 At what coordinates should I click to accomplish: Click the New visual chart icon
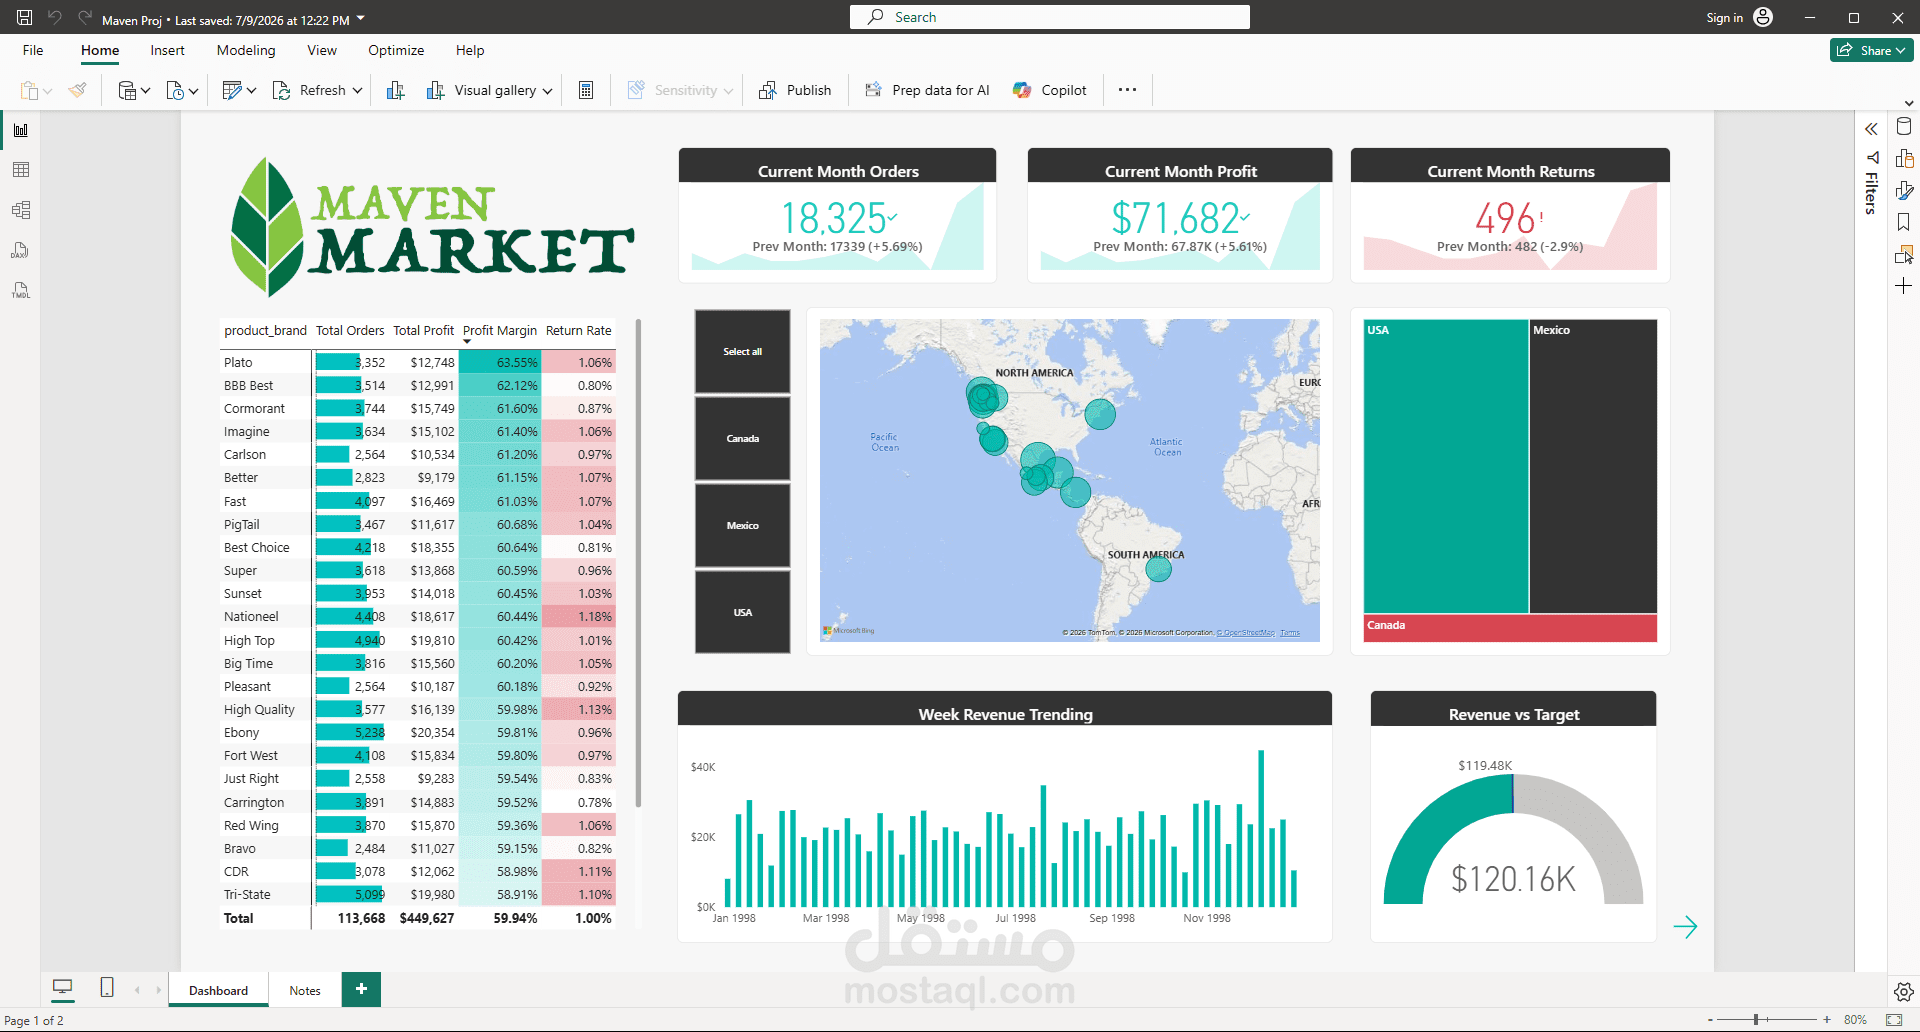pos(396,90)
